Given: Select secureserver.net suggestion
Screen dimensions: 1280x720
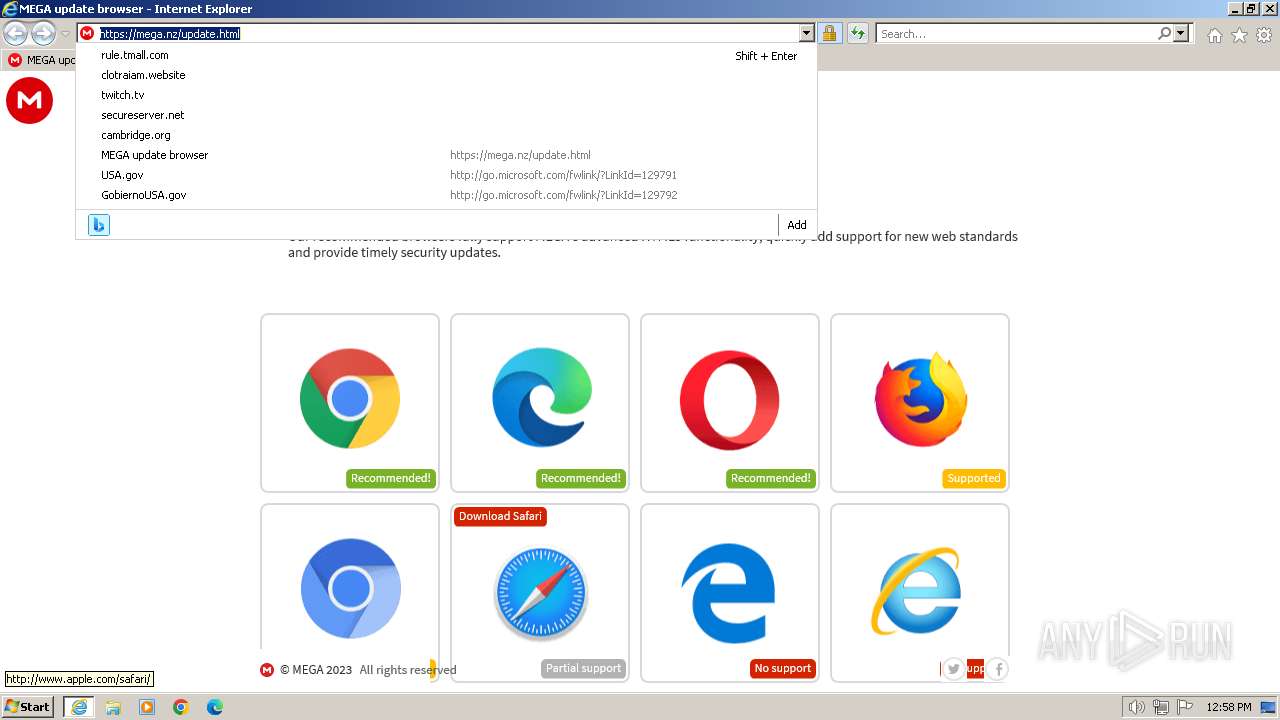Looking at the screenshot, I should [x=446, y=115].
